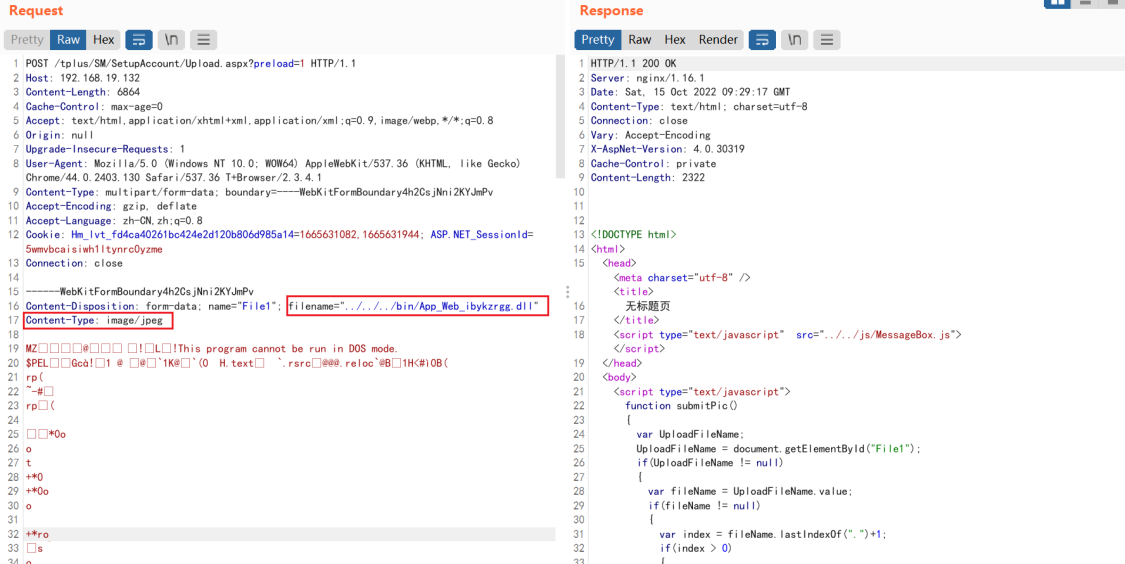Viewport: 1125px width, 564px height.
Task: Click the script src MessageBox.js line
Action: [787, 334]
